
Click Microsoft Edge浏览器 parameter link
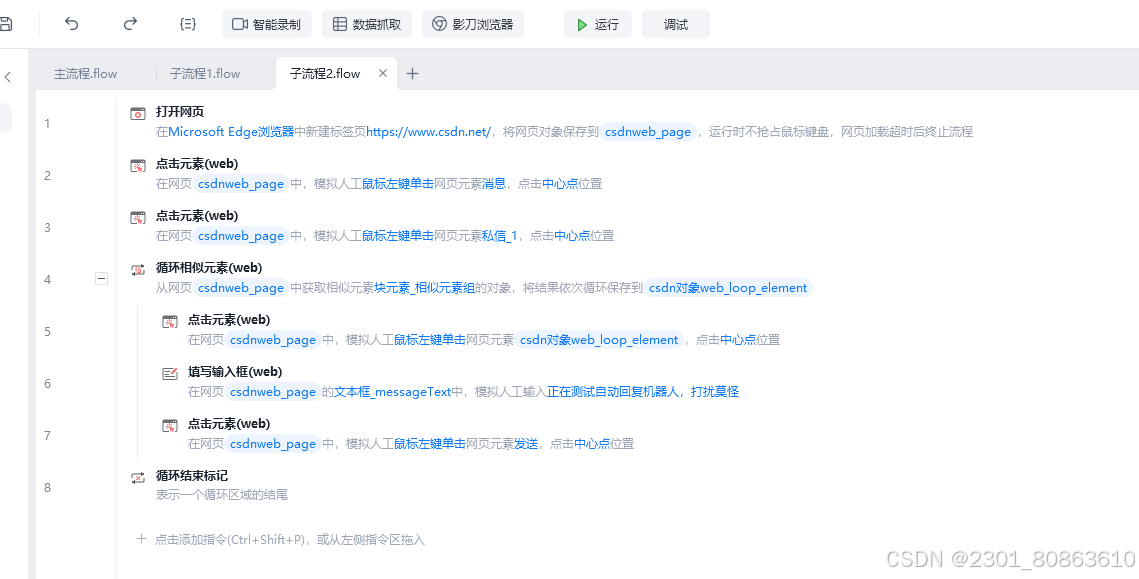click(x=231, y=131)
